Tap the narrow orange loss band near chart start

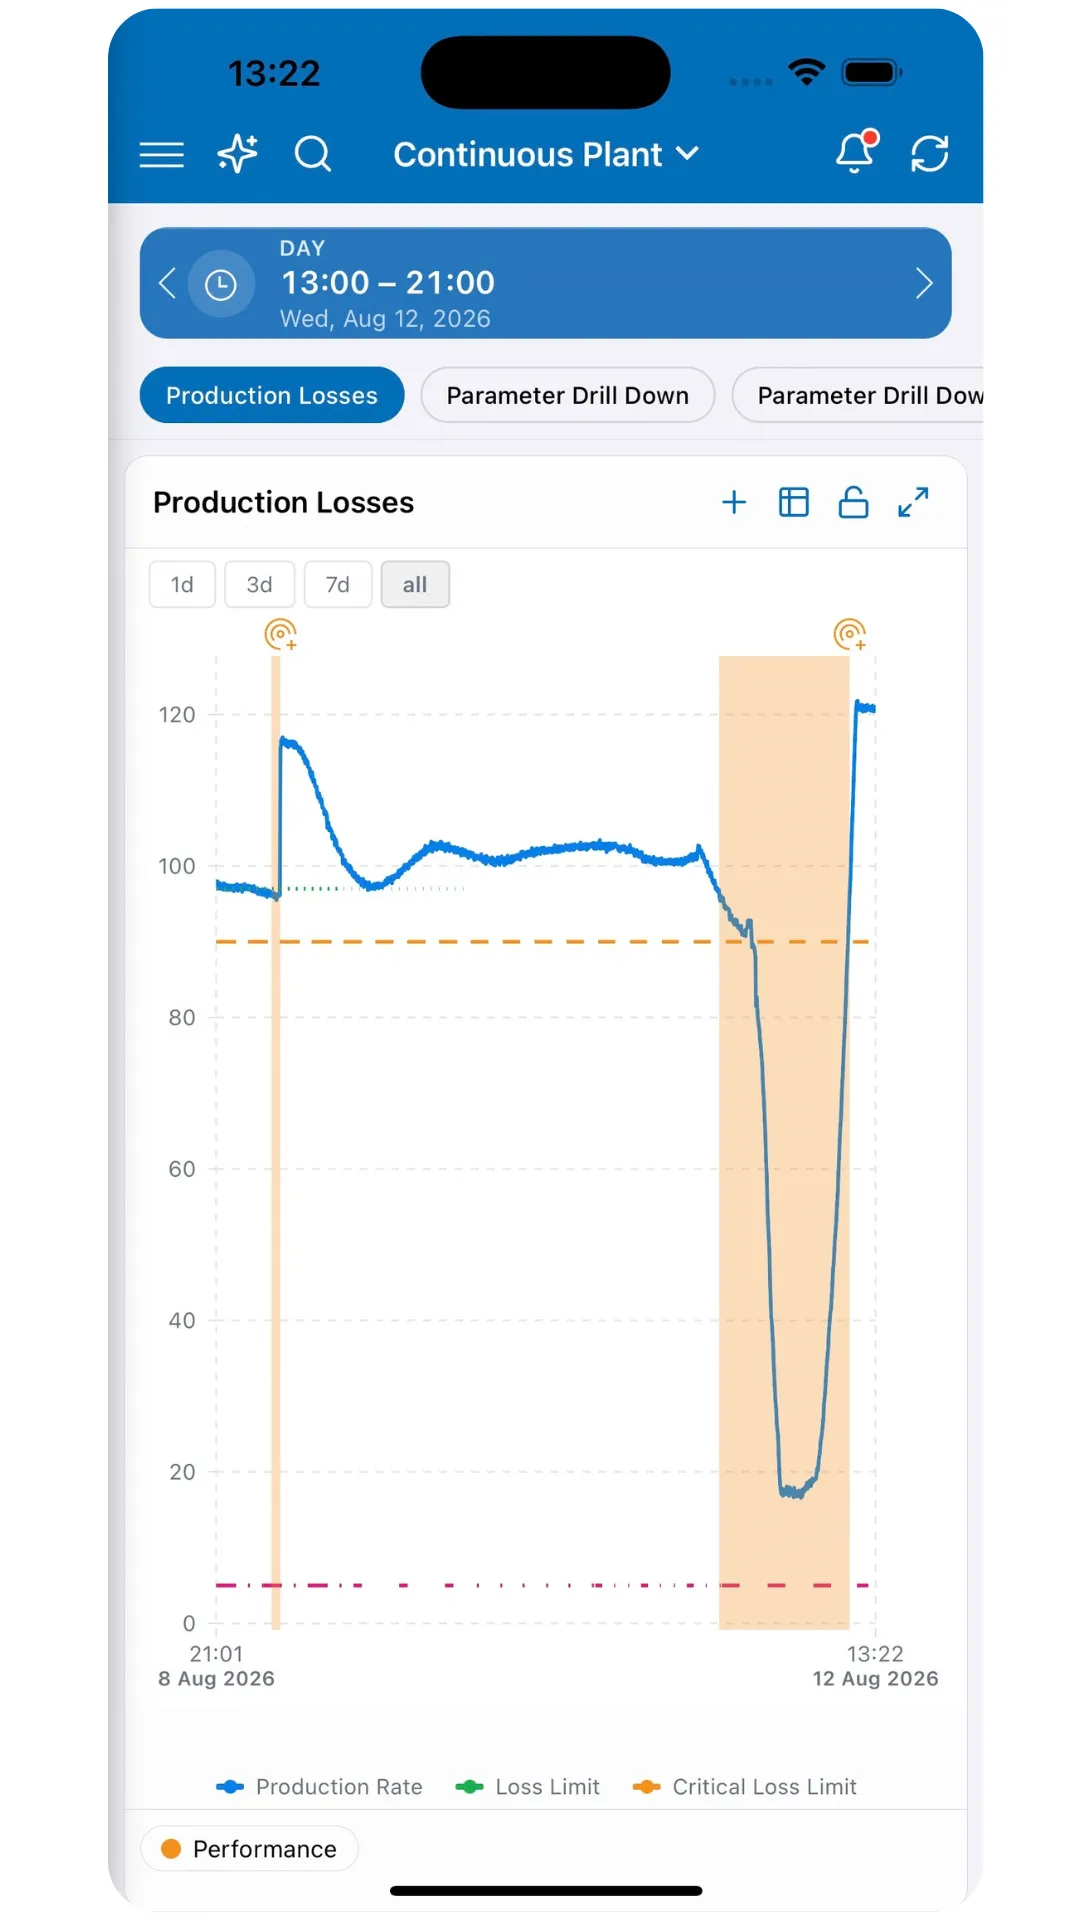(x=276, y=1143)
